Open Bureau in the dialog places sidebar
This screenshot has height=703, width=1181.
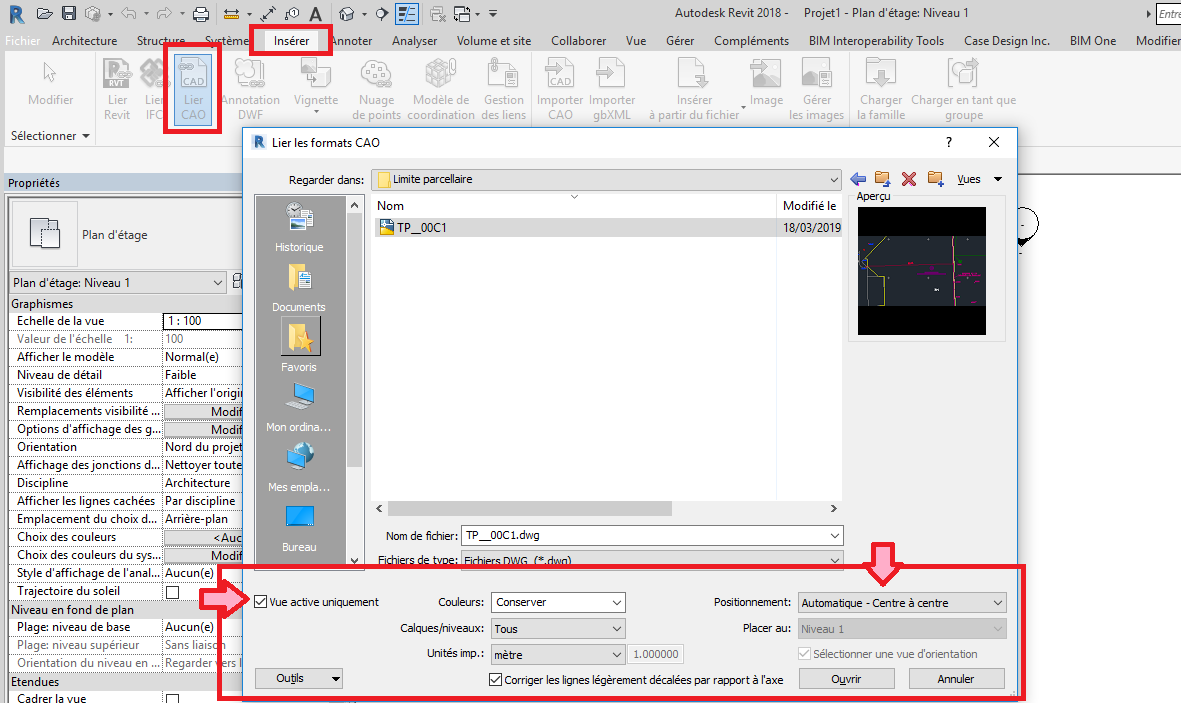[x=299, y=527]
